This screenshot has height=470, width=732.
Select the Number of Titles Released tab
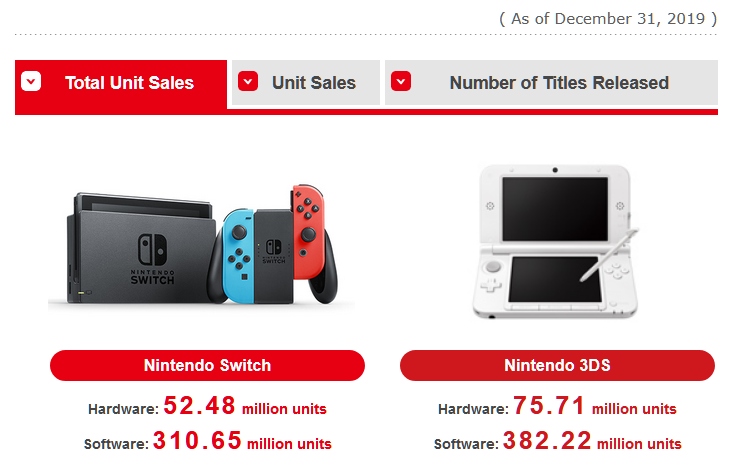pos(551,83)
